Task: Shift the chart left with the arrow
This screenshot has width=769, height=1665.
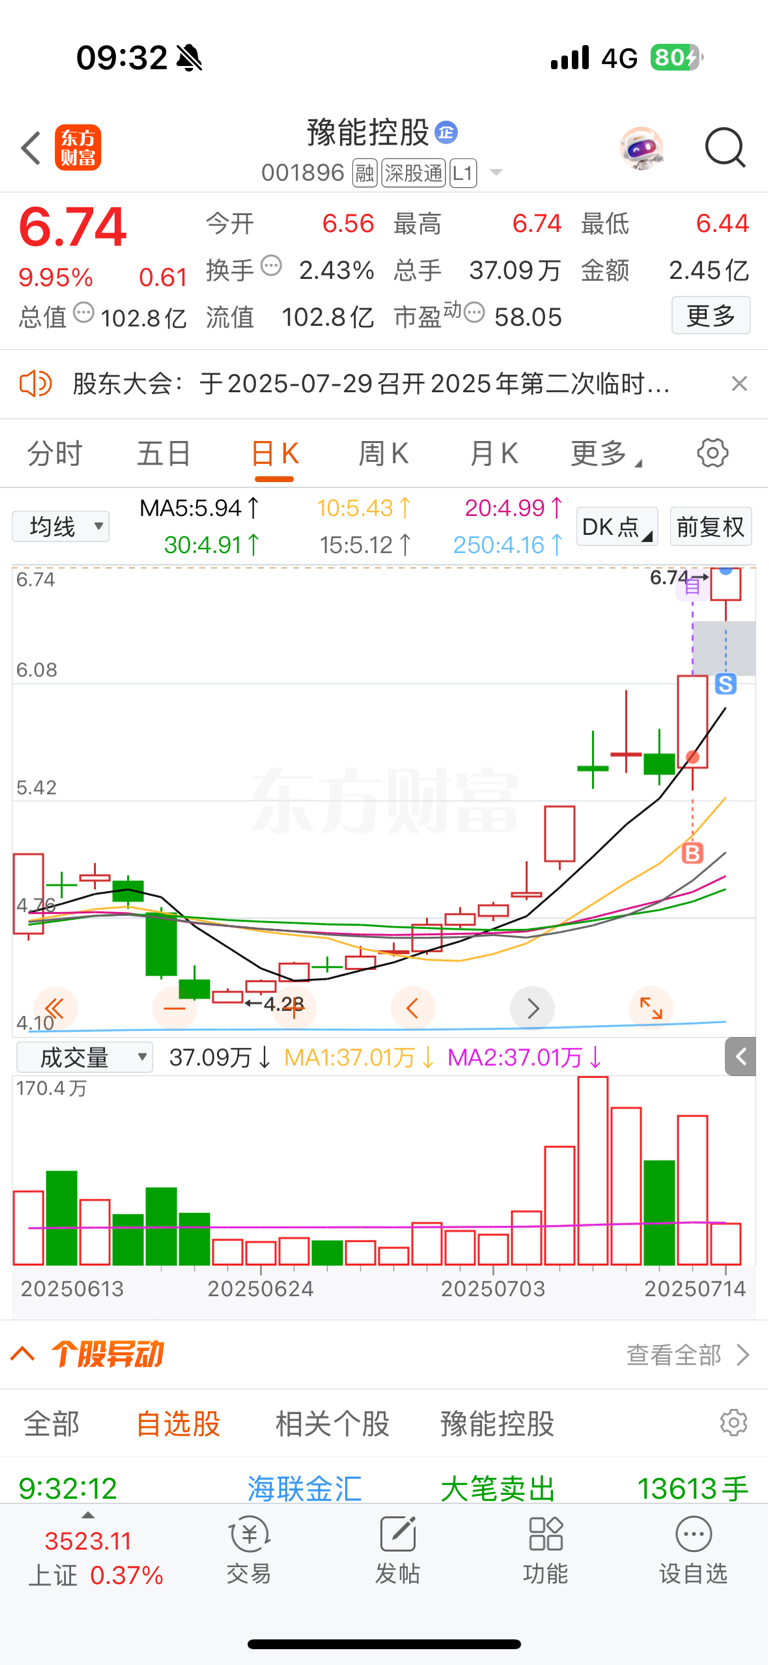Action: click(413, 1008)
